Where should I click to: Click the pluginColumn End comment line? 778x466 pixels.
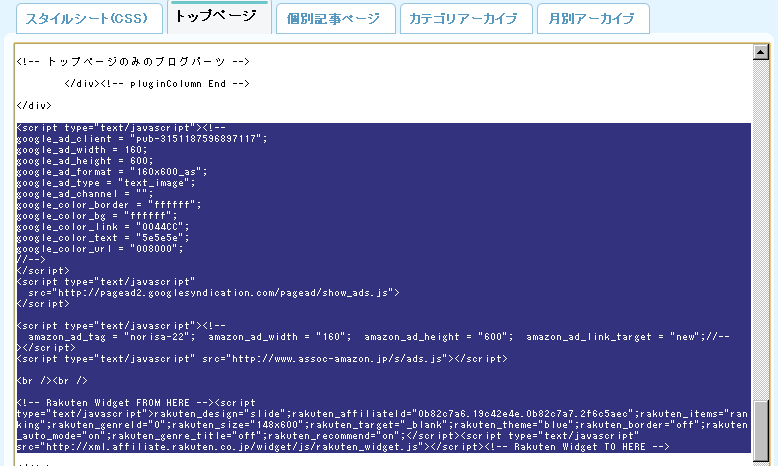(x=157, y=84)
